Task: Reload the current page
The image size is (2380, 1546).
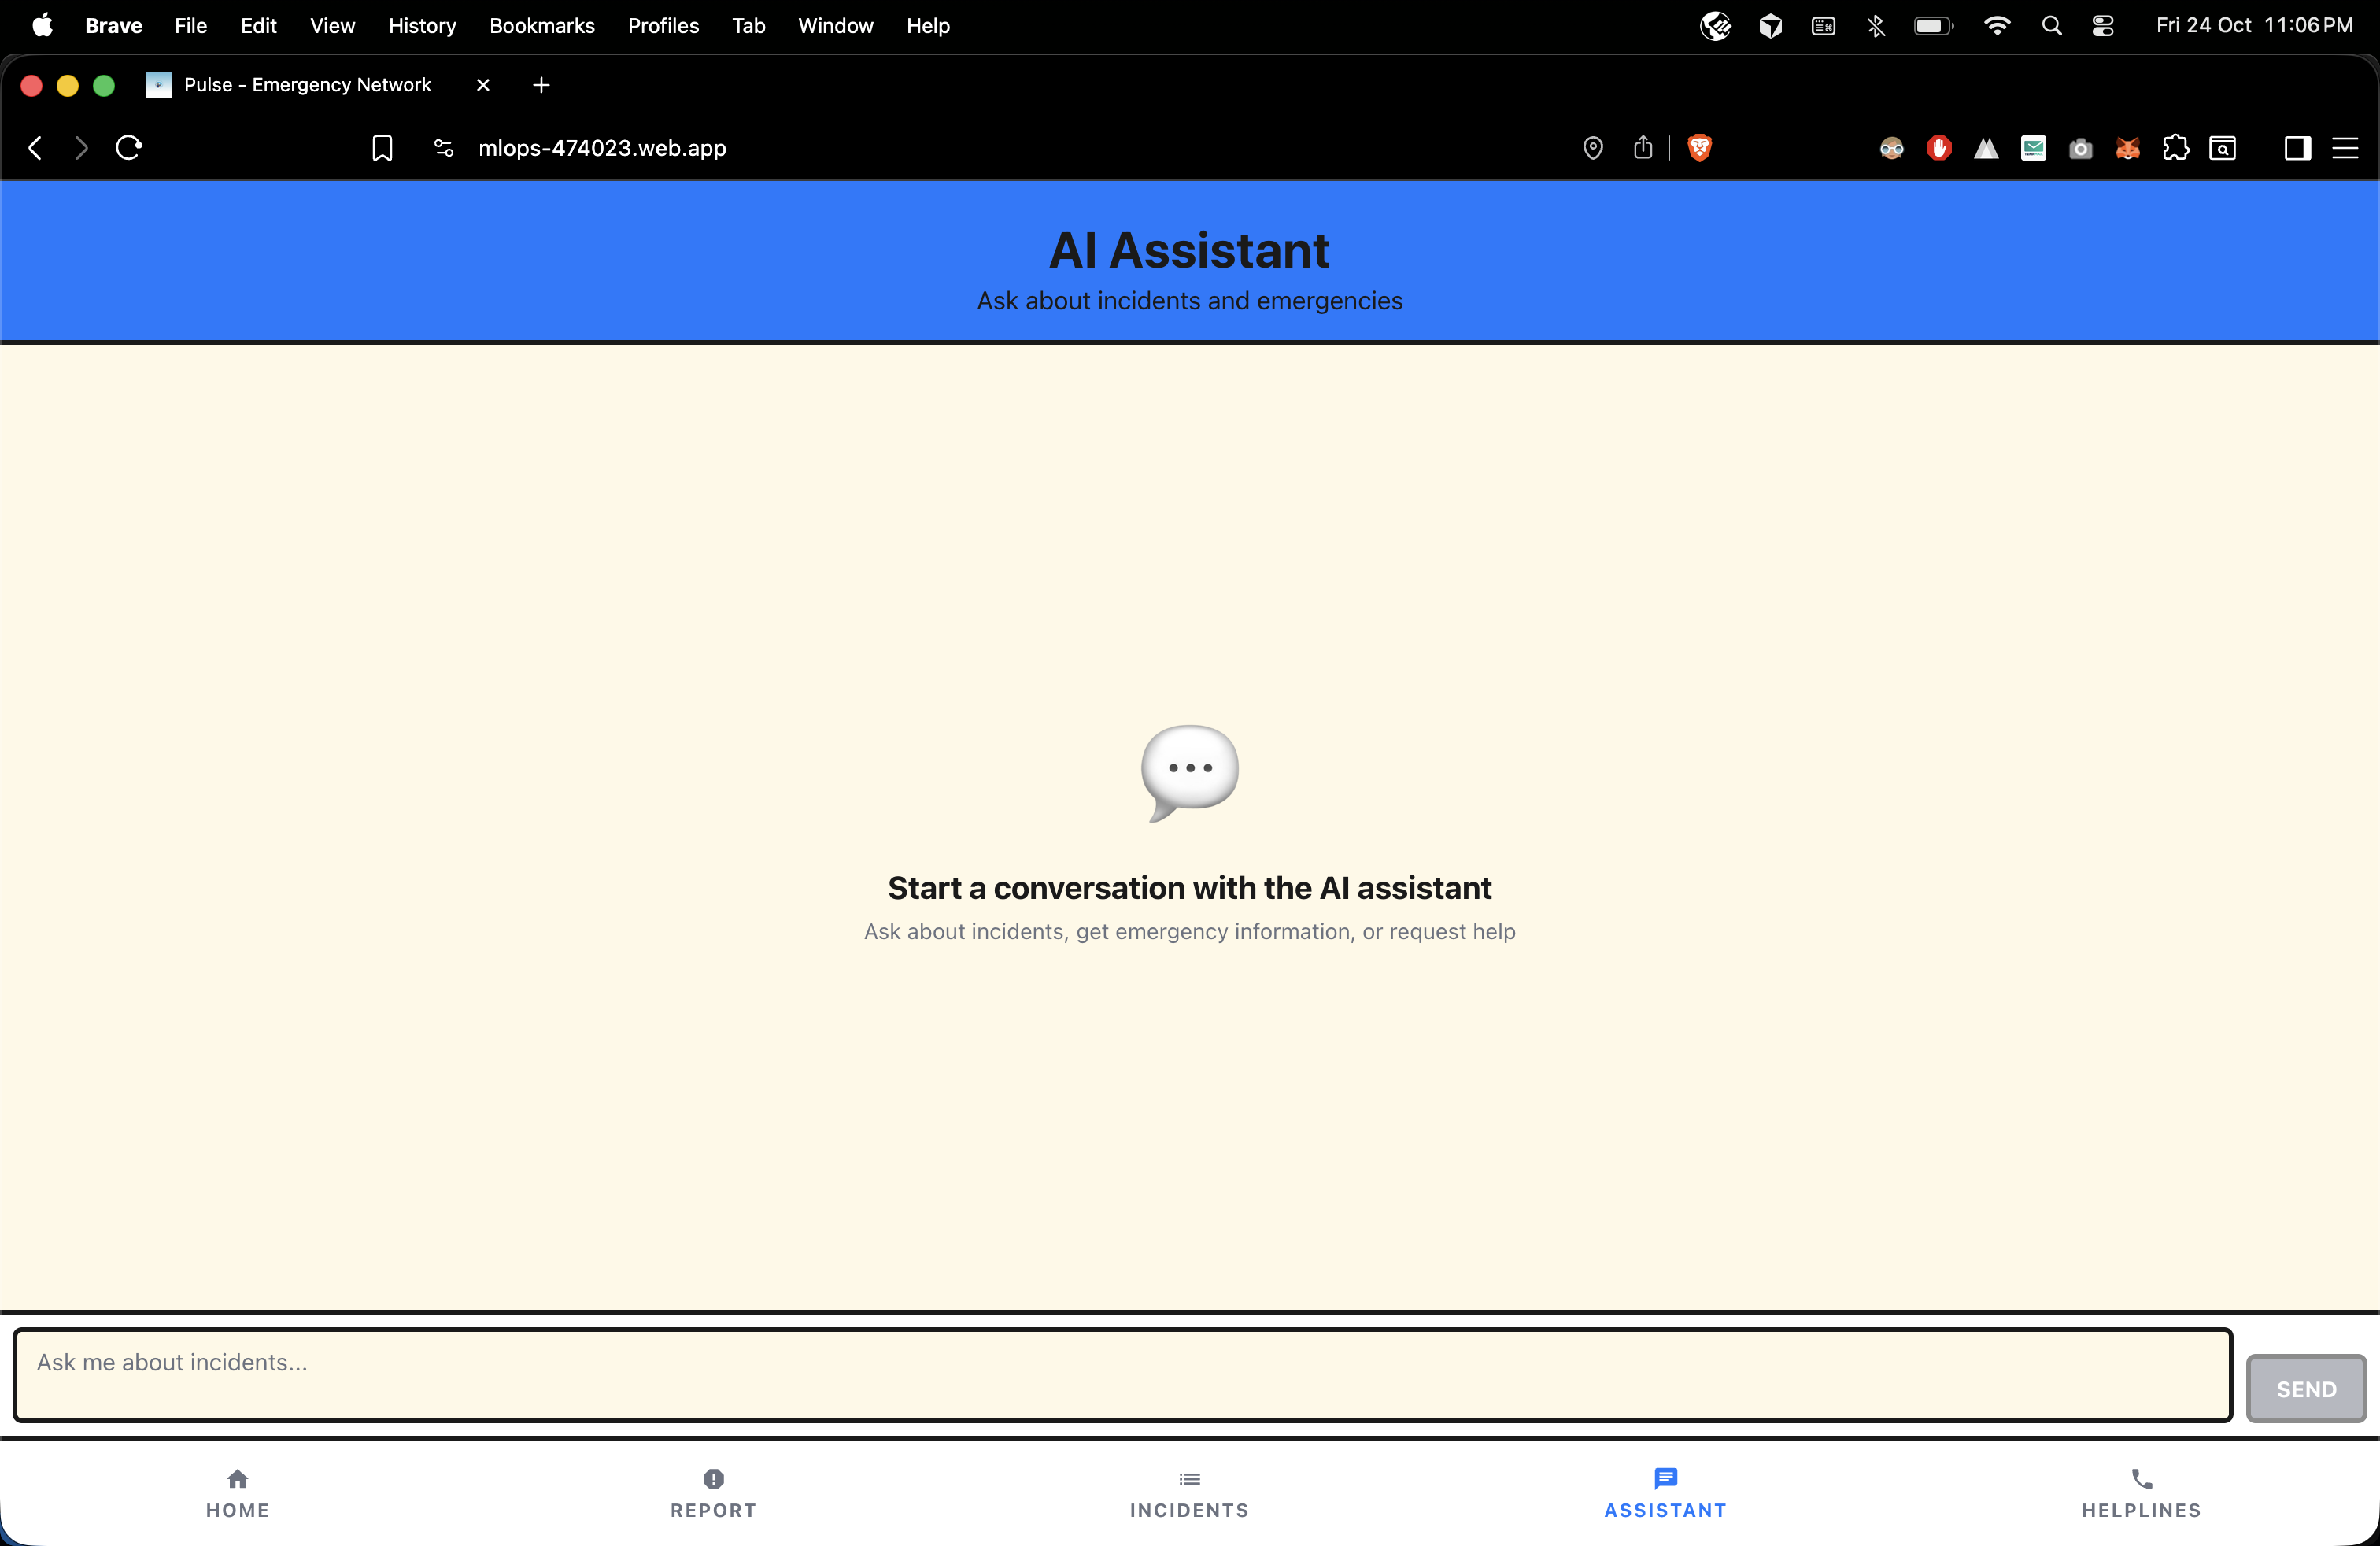Action: tap(129, 148)
